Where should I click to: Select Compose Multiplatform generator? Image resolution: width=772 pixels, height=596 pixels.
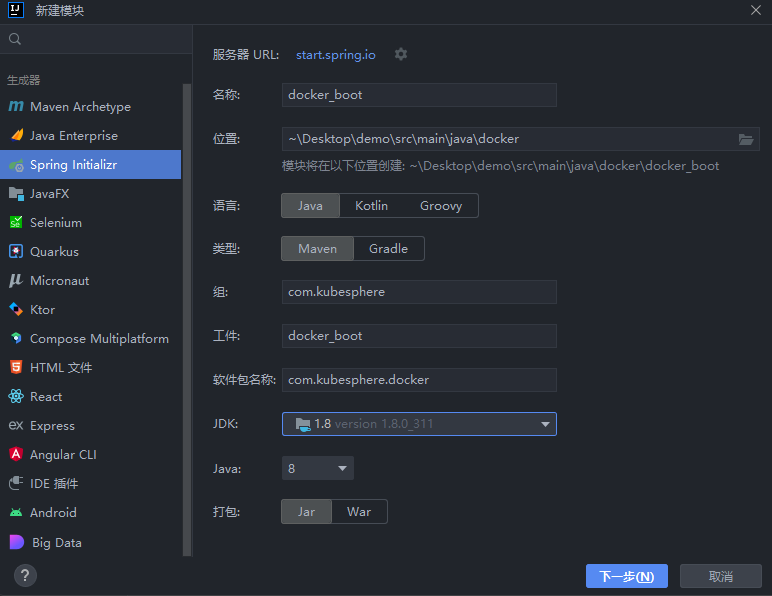tap(91, 339)
